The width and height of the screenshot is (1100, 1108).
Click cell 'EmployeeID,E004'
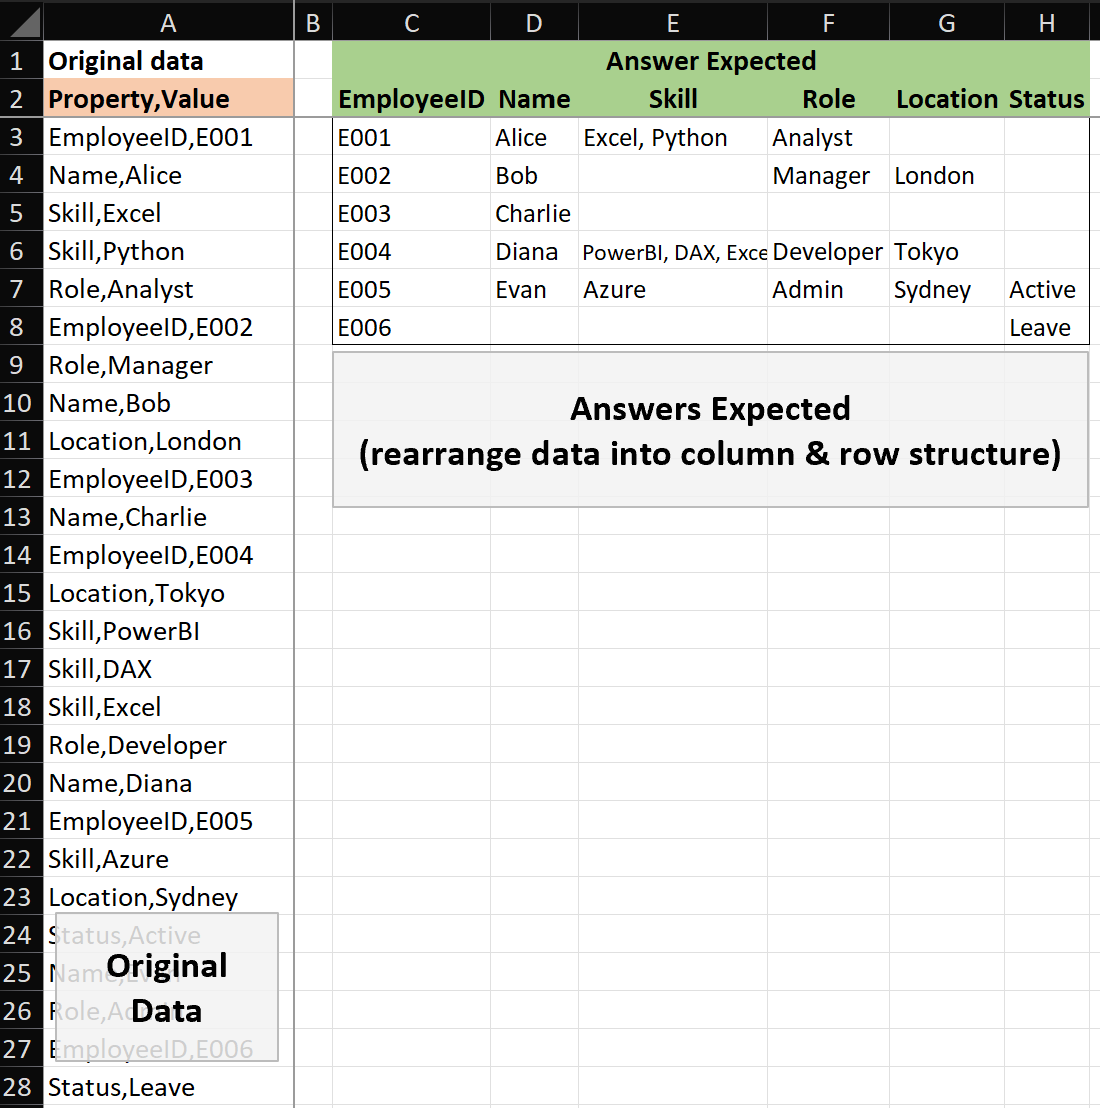[168, 555]
